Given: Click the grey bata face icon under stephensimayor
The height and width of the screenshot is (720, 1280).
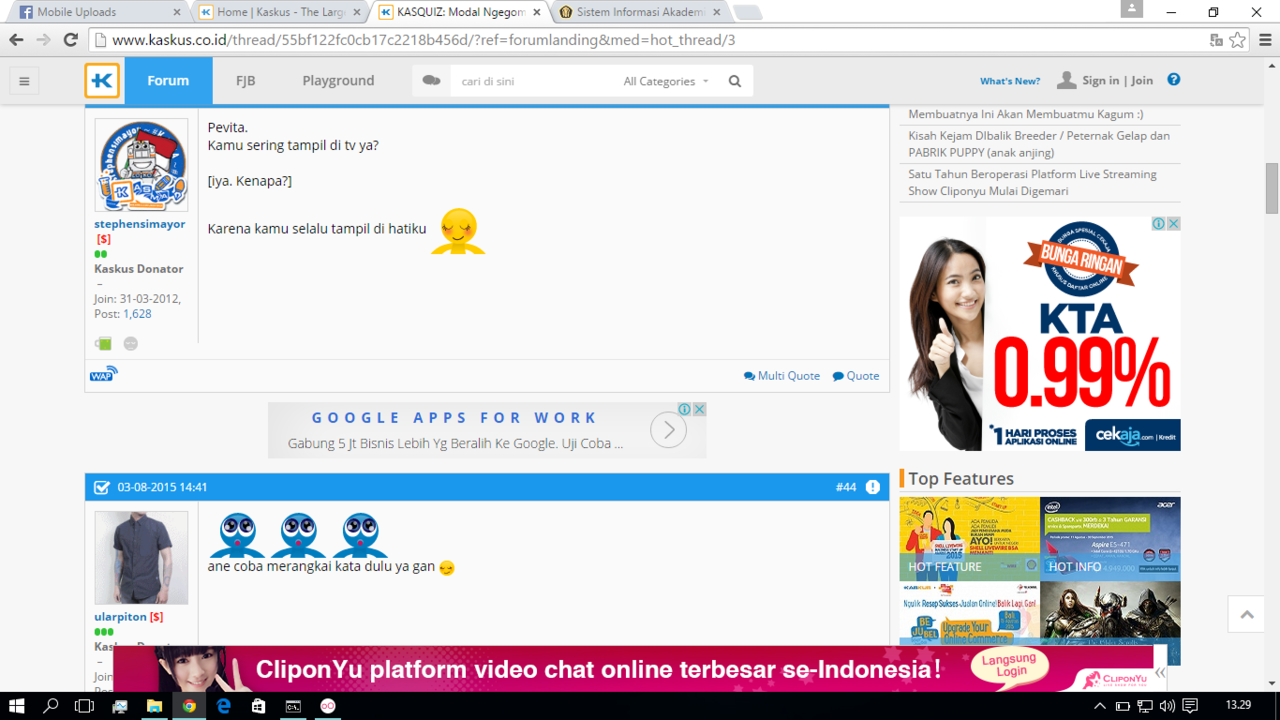Looking at the screenshot, I should [x=130, y=343].
